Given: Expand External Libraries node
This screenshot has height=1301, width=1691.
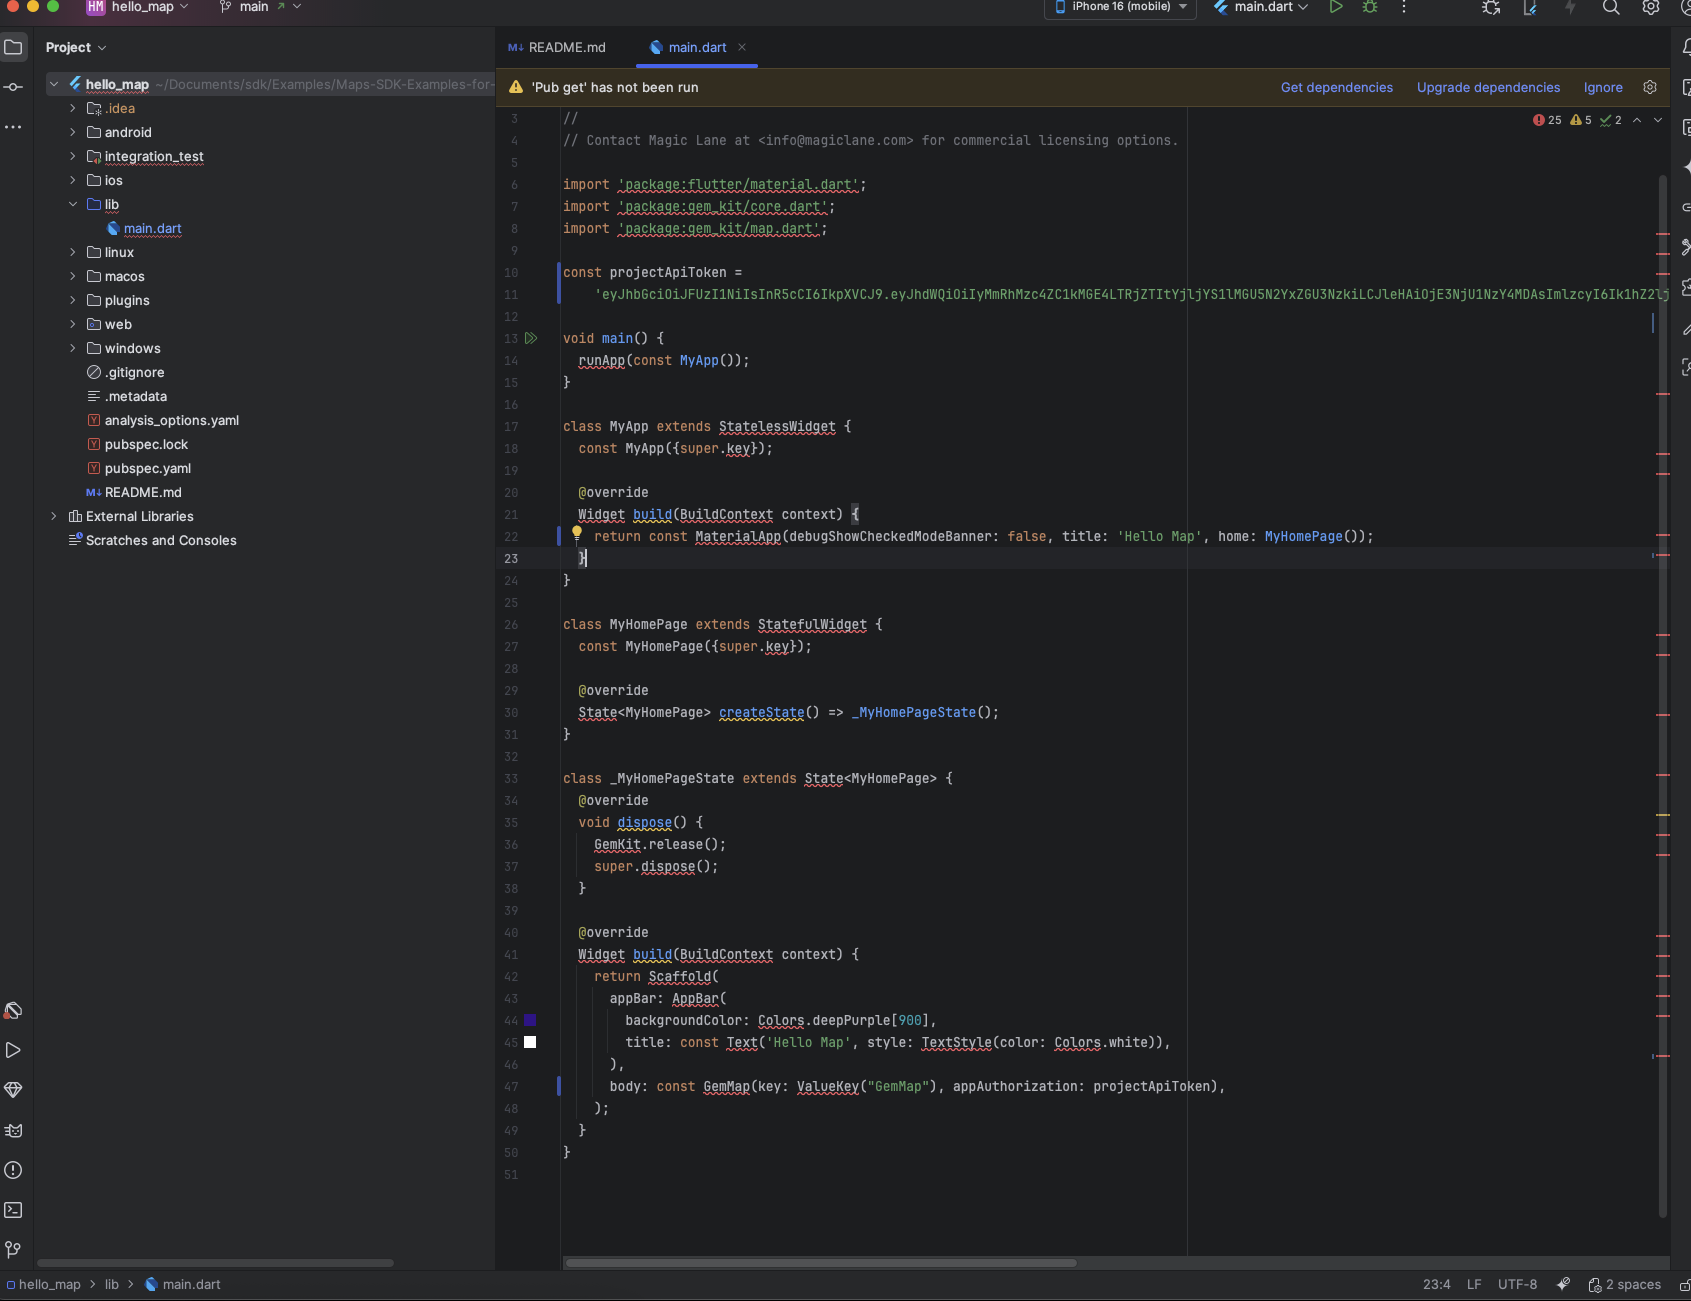Looking at the screenshot, I should pos(54,516).
